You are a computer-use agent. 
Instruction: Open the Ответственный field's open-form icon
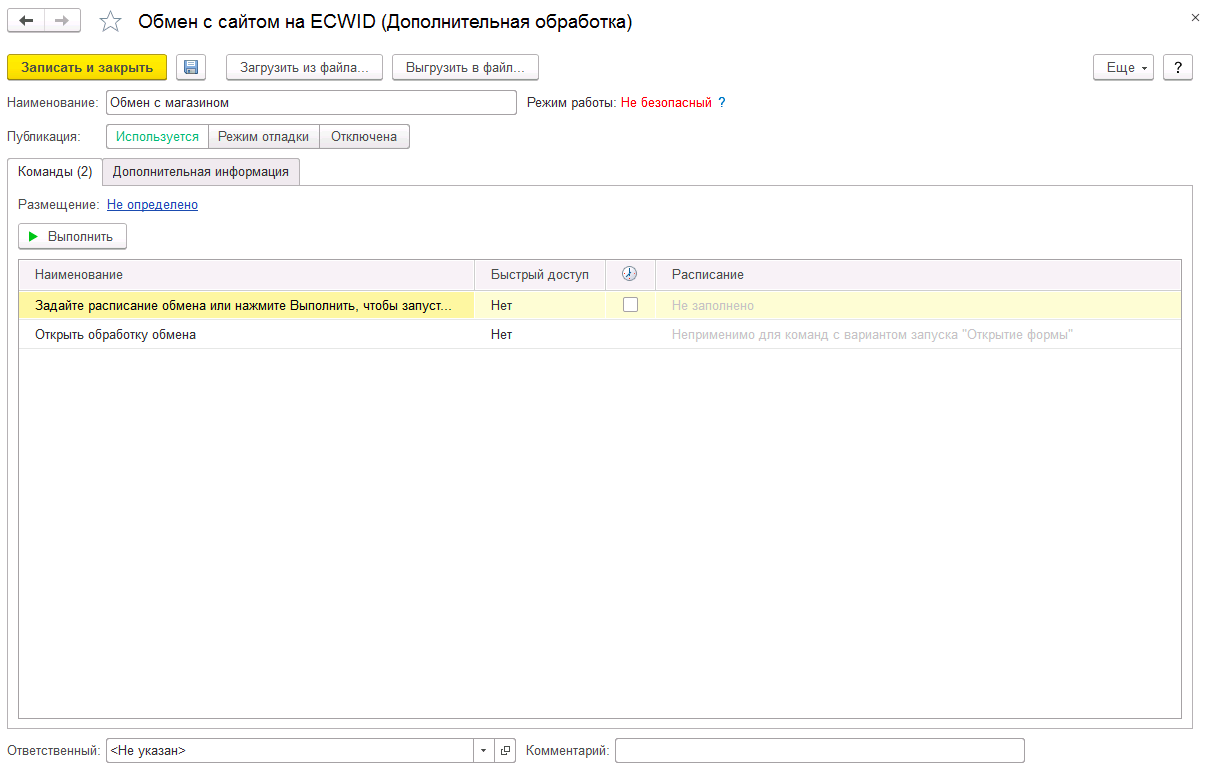pos(506,750)
